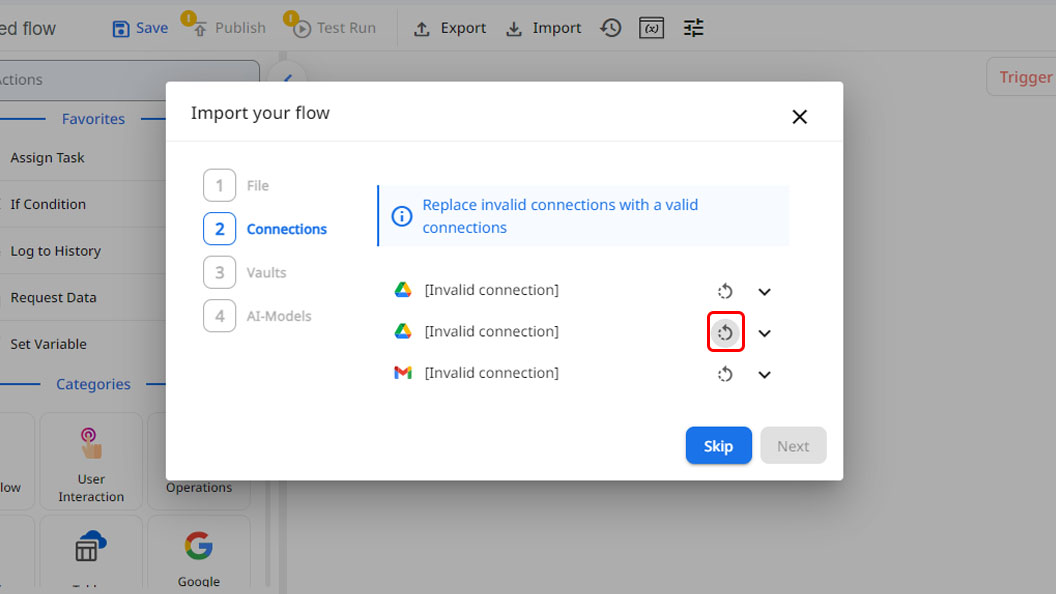Click the Trigger button on canvas

point(1024,77)
